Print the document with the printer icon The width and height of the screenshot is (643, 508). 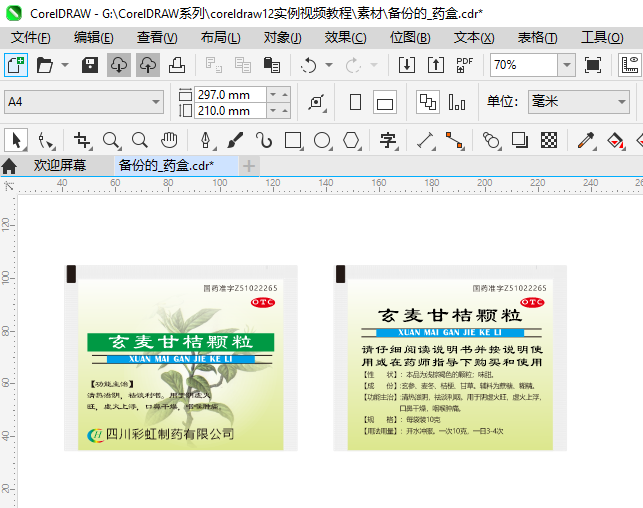[x=177, y=65]
